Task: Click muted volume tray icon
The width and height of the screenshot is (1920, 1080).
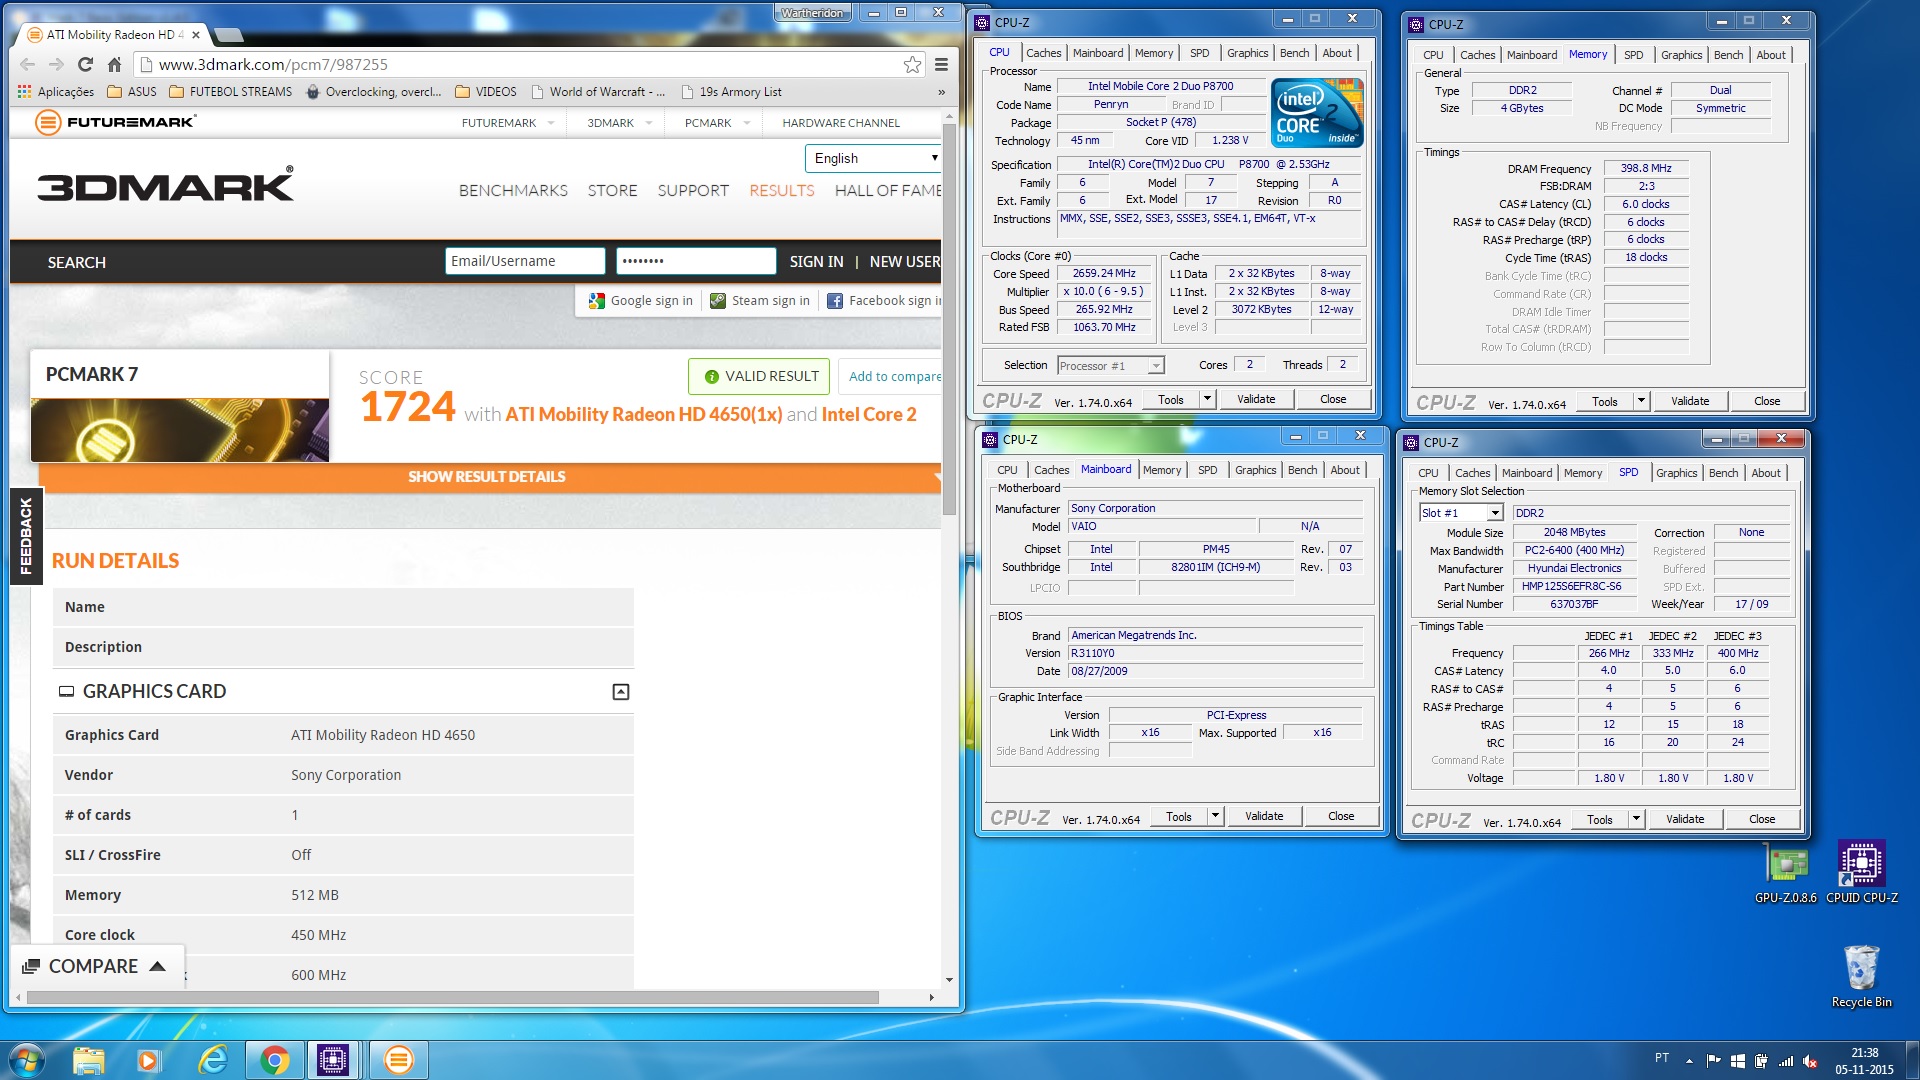Action: click(1810, 1061)
